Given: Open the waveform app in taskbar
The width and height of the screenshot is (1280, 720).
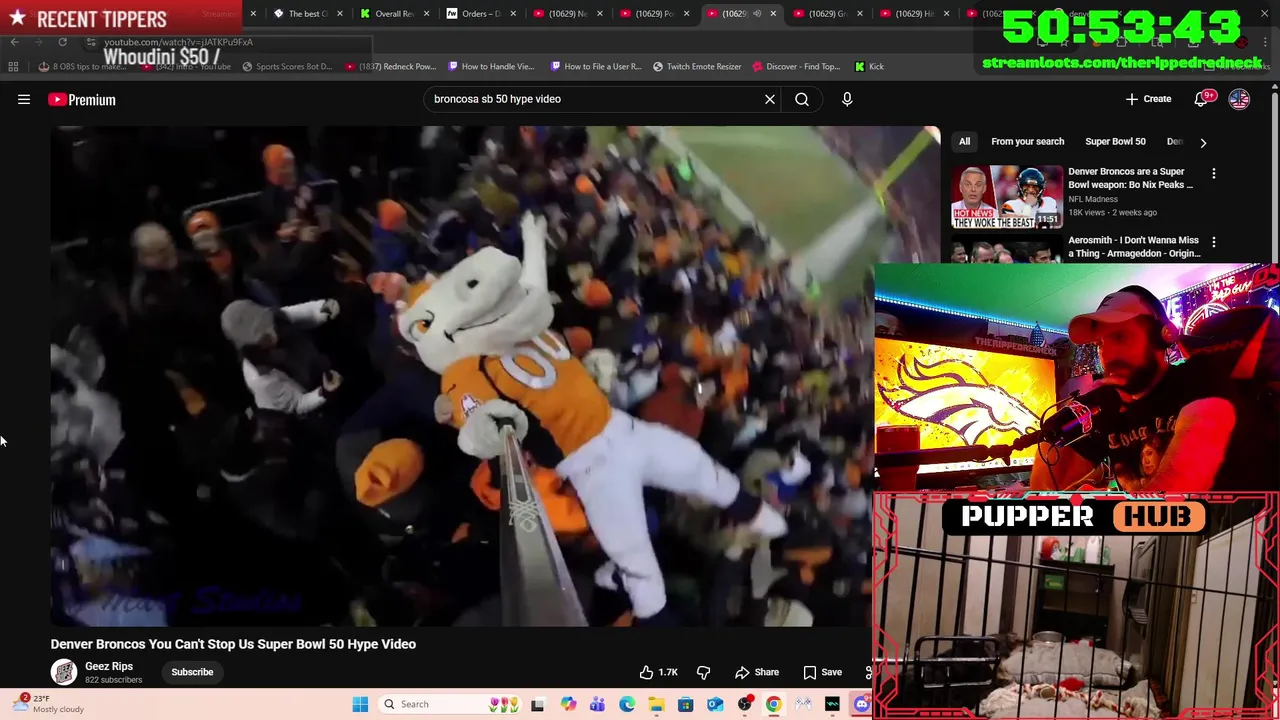Looking at the screenshot, I should [832, 704].
